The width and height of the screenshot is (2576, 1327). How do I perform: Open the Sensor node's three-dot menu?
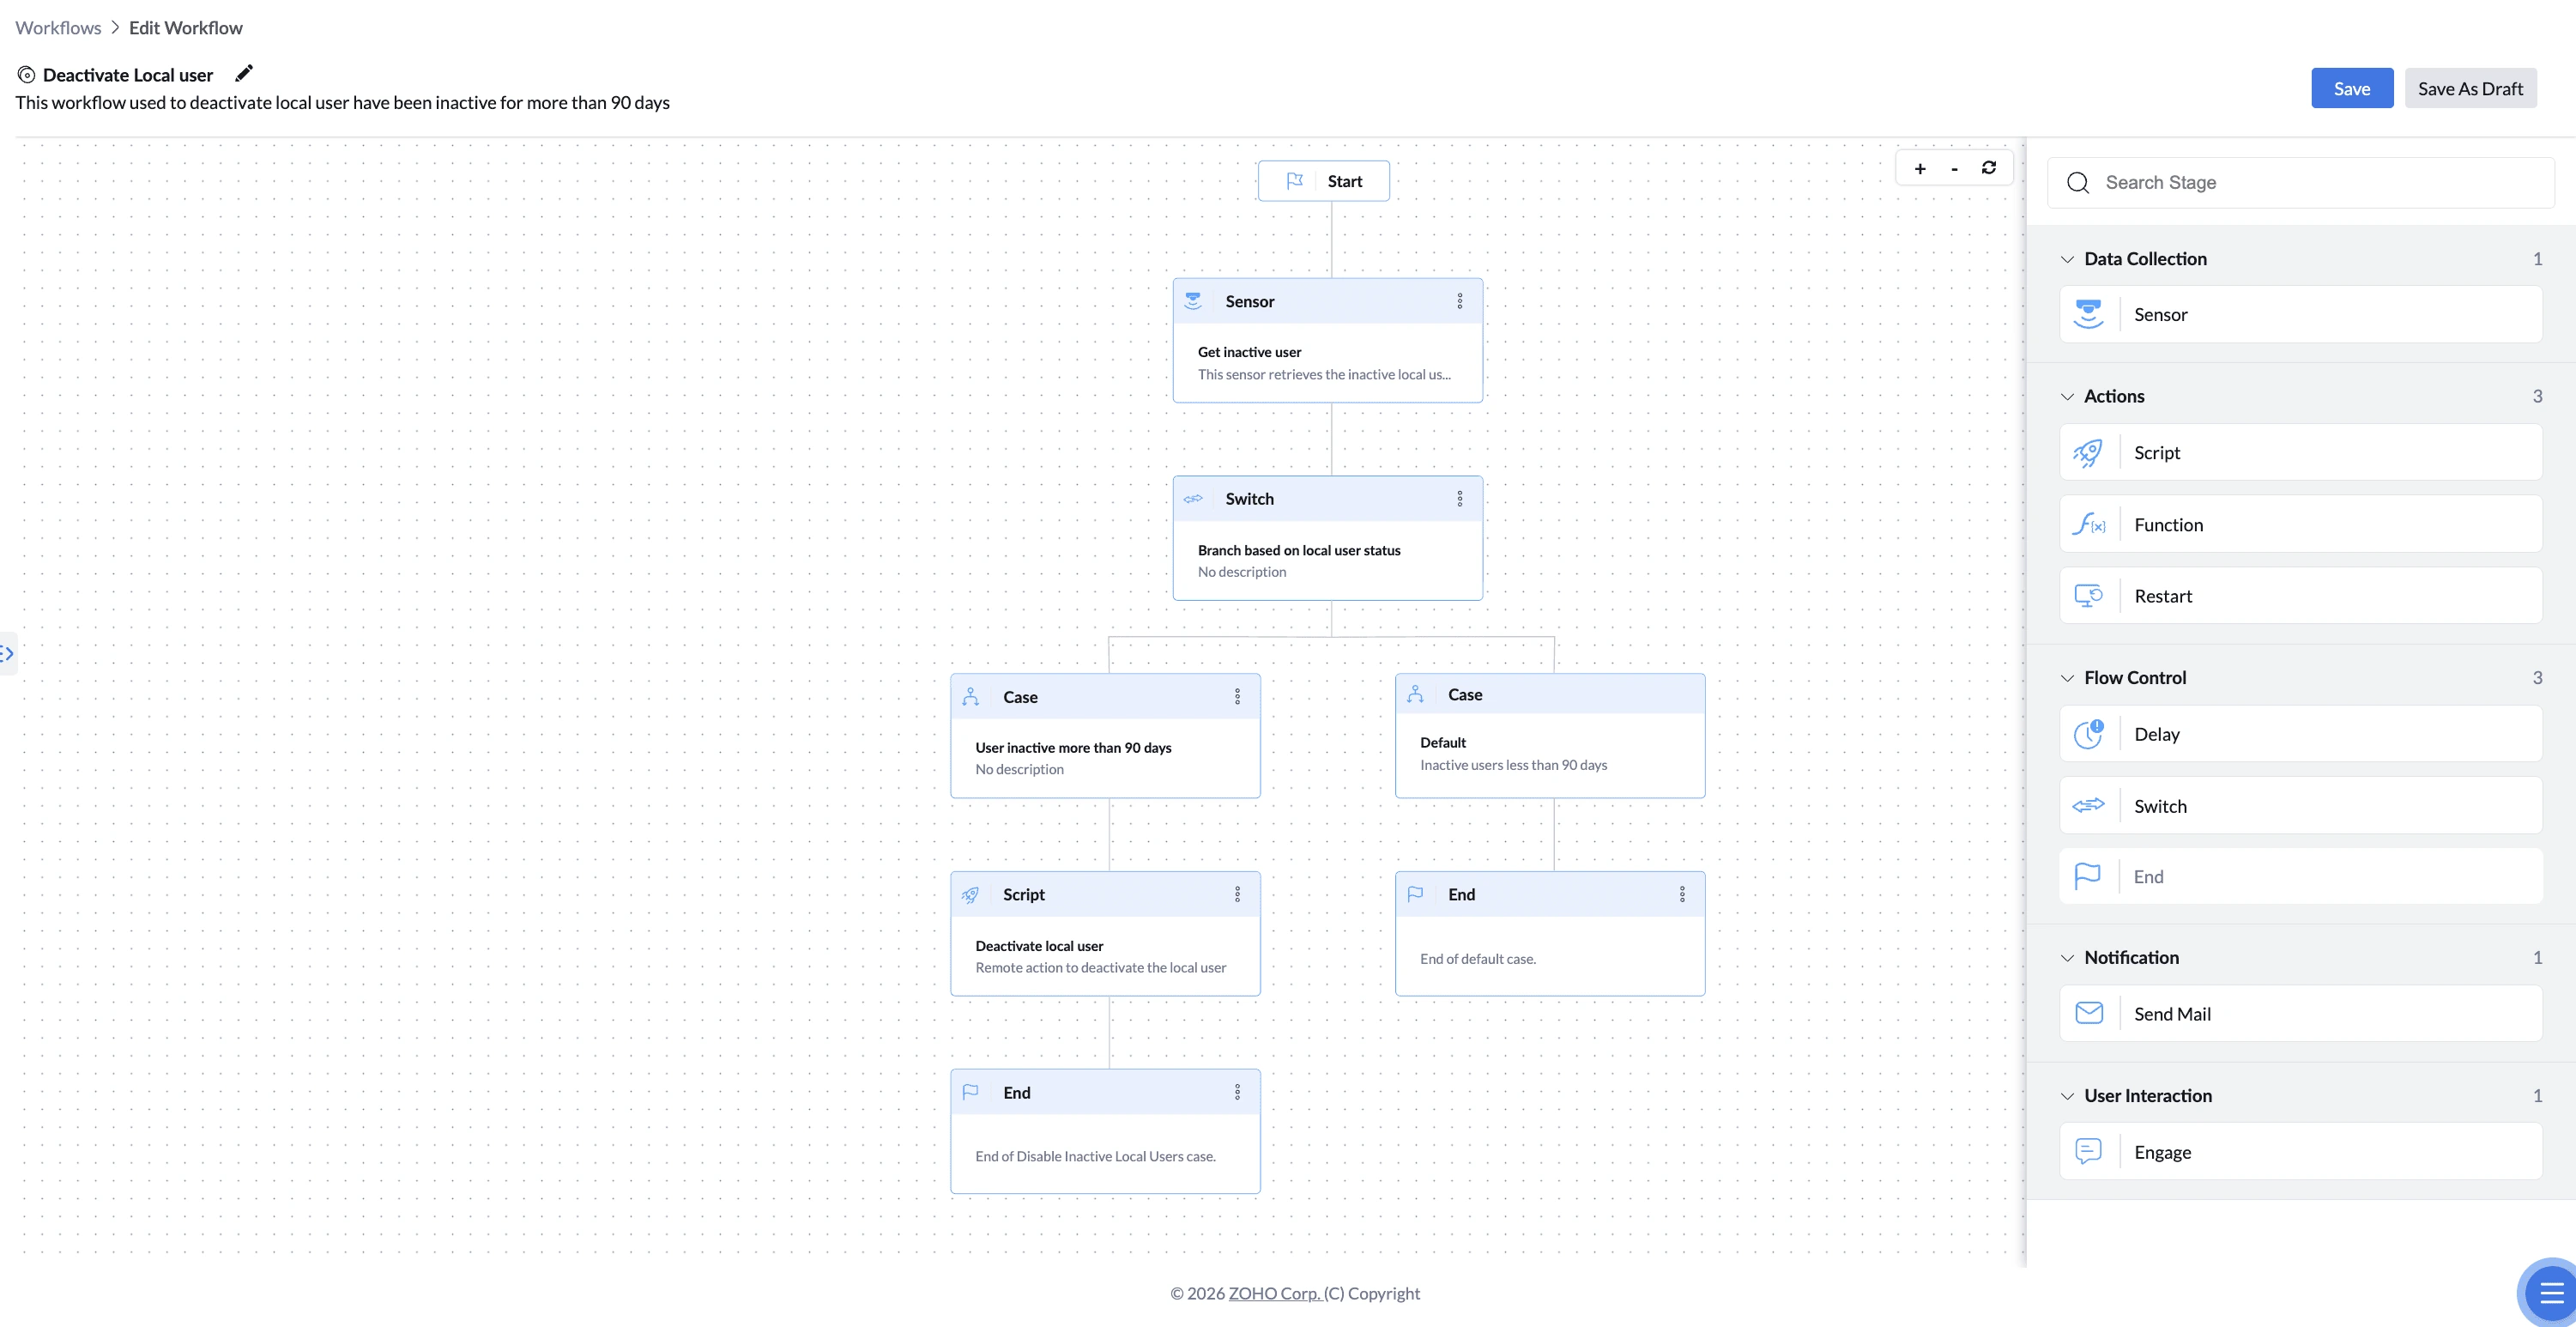tap(1460, 301)
